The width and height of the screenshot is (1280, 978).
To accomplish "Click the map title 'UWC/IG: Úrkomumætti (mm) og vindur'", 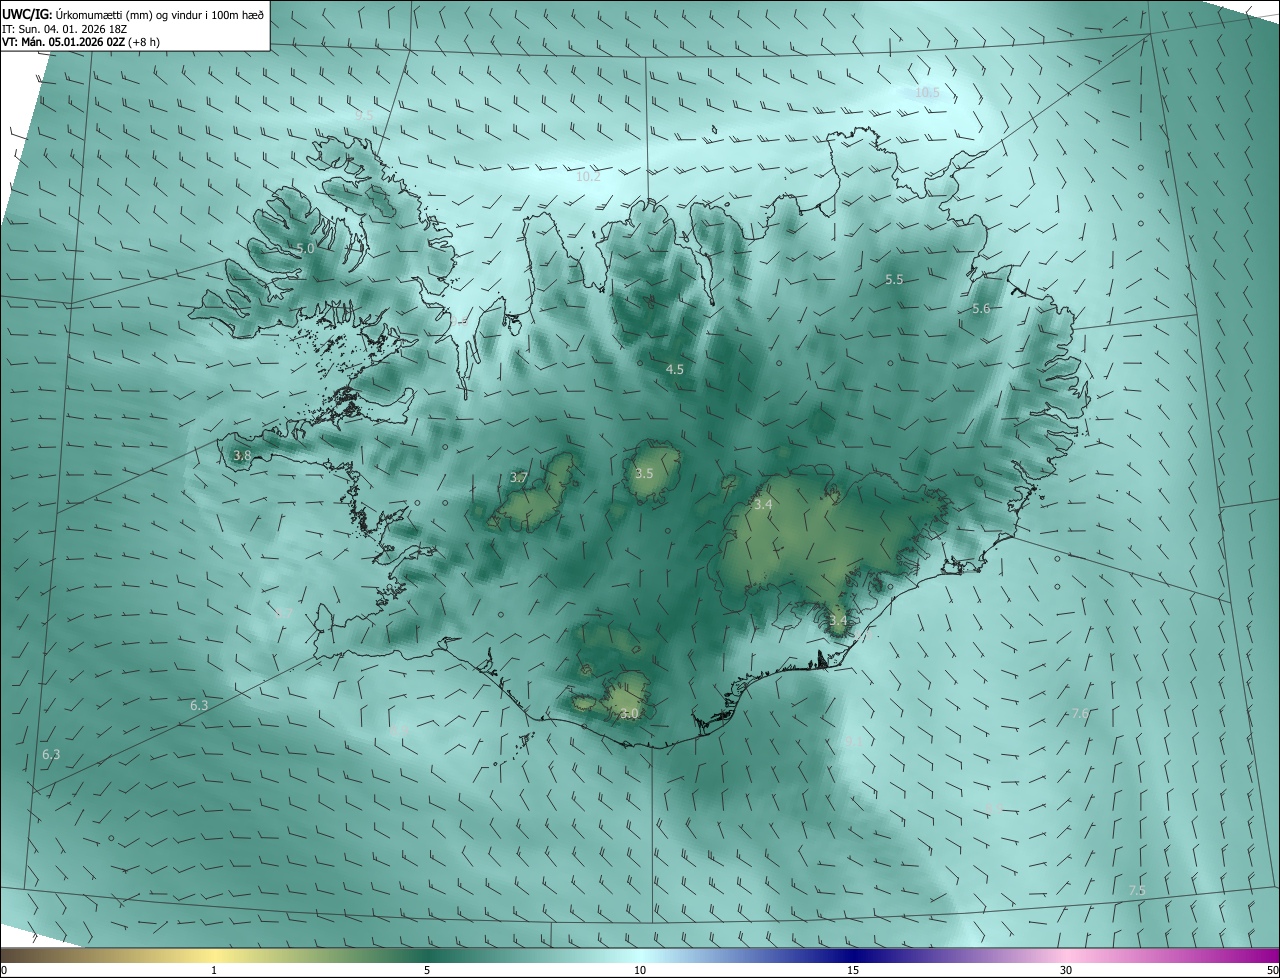I will tap(133, 14).
